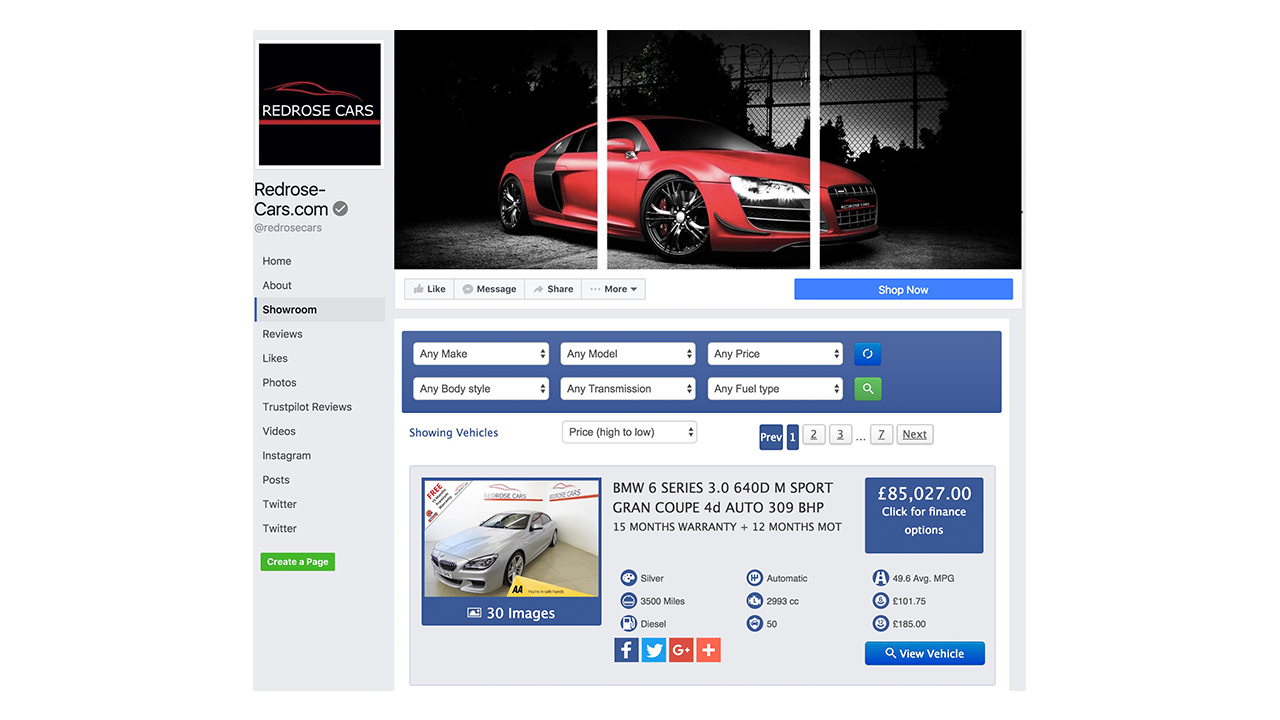Image resolution: width=1280 pixels, height=720 pixels.
Task: Click the 15 MONTHS WARRANTY text line
Action: [x=727, y=527]
